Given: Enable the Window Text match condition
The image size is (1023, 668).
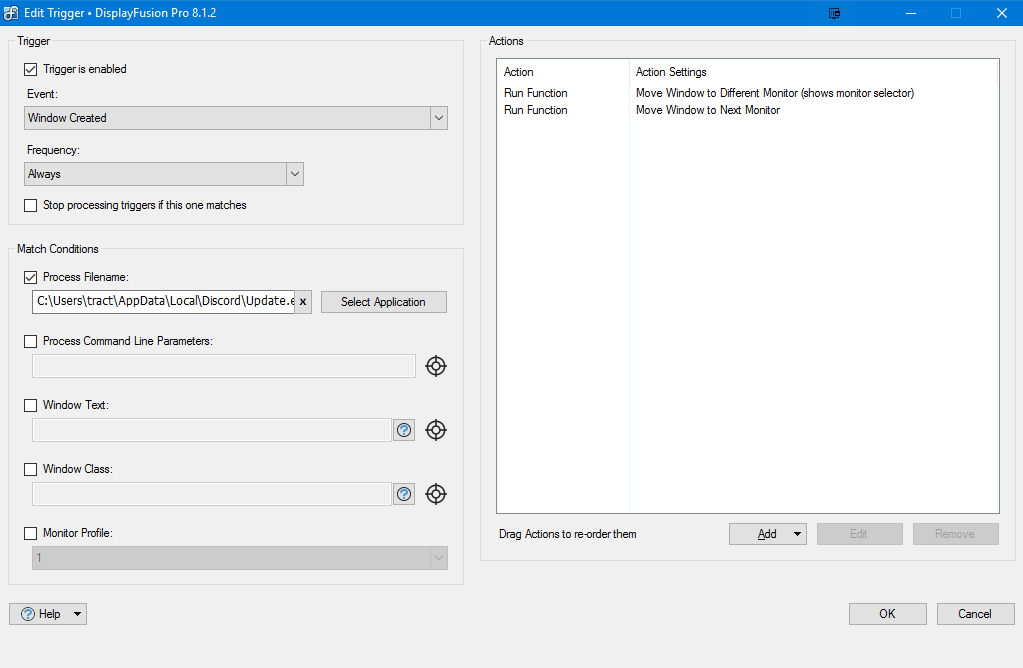Looking at the screenshot, I should click(x=30, y=406).
